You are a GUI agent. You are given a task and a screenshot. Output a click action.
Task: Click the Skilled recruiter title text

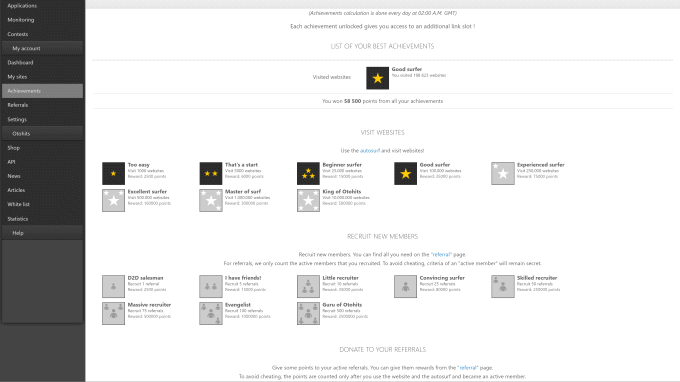coord(537,278)
